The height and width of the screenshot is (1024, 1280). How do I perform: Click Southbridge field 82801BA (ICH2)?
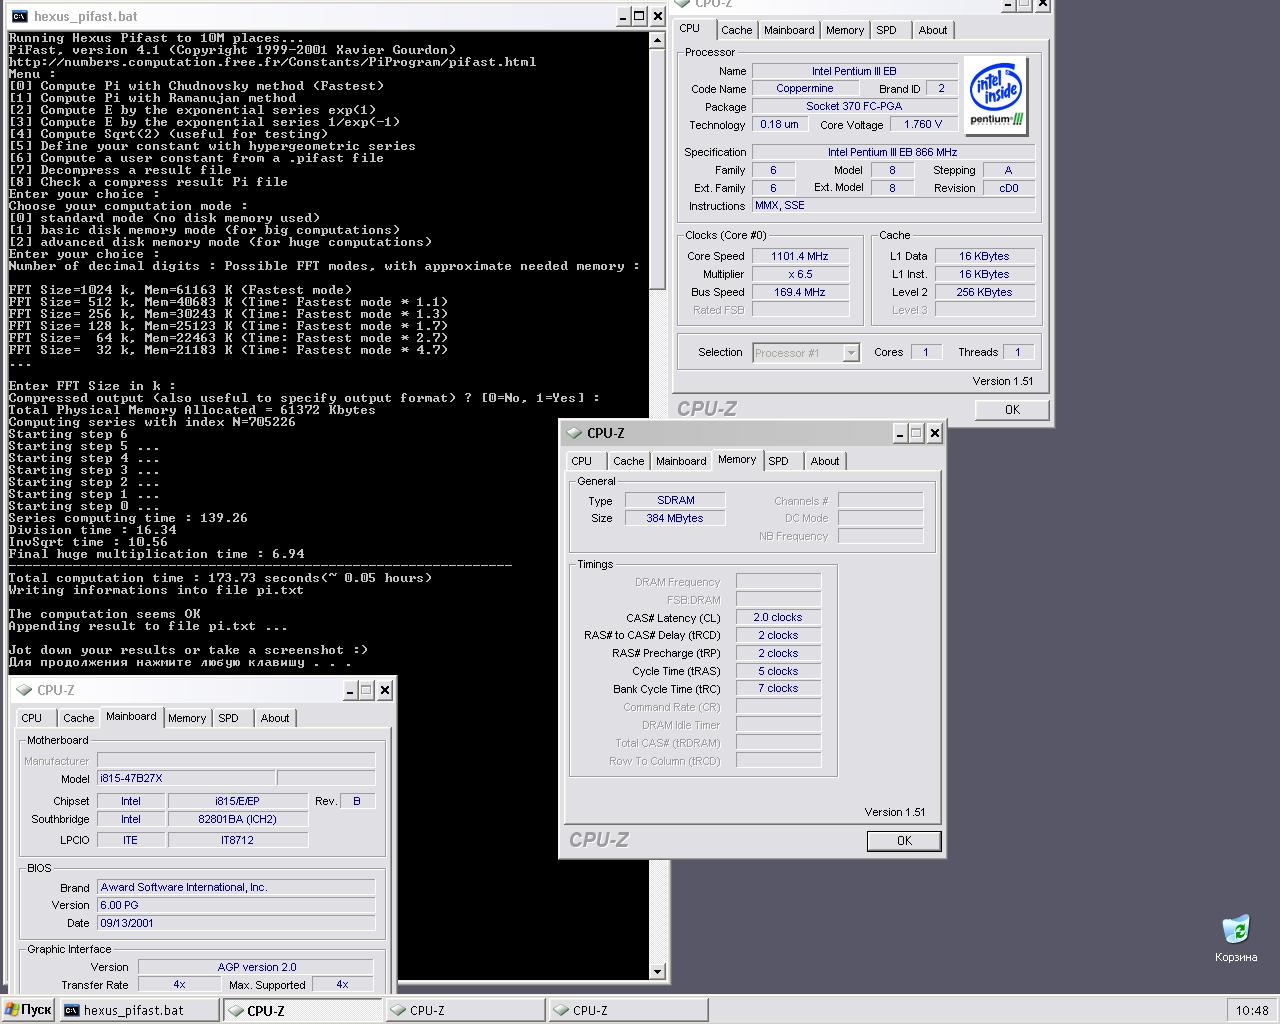(x=238, y=819)
